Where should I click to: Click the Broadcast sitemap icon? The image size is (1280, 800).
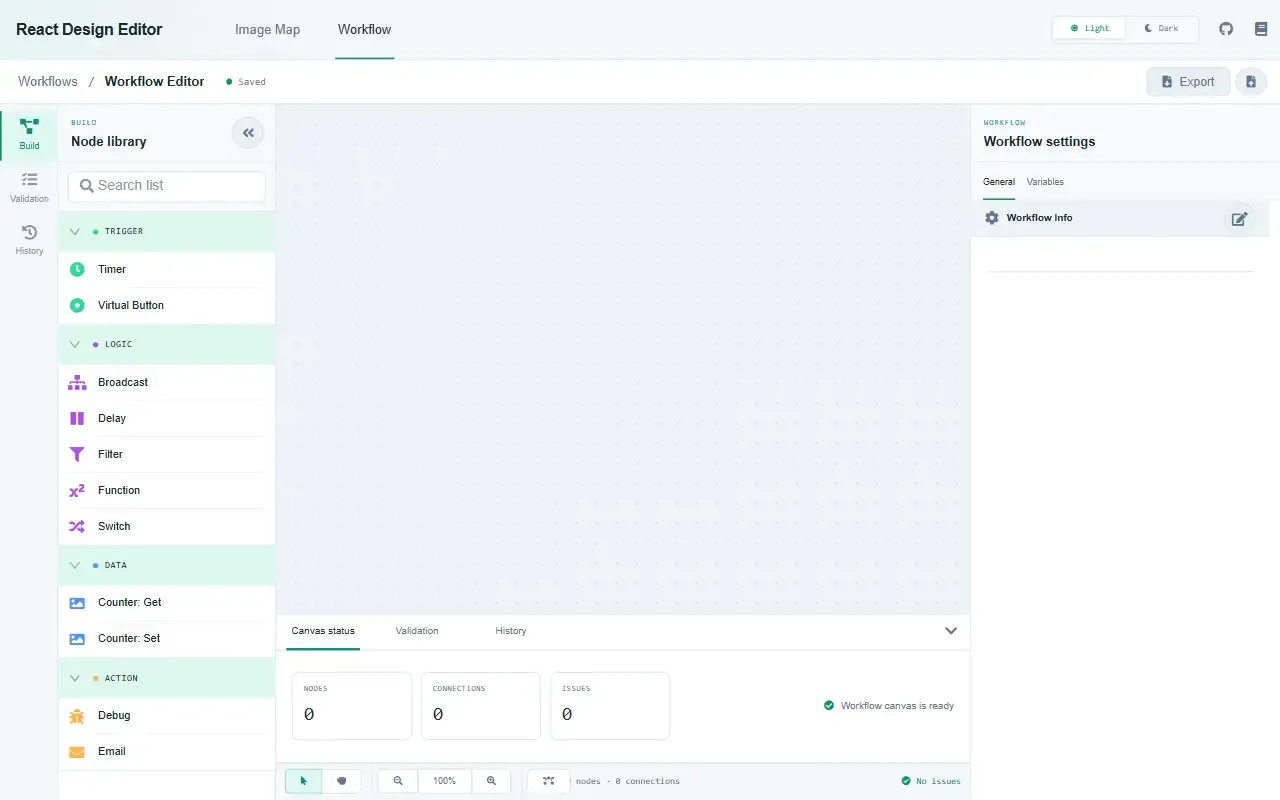coord(77,382)
